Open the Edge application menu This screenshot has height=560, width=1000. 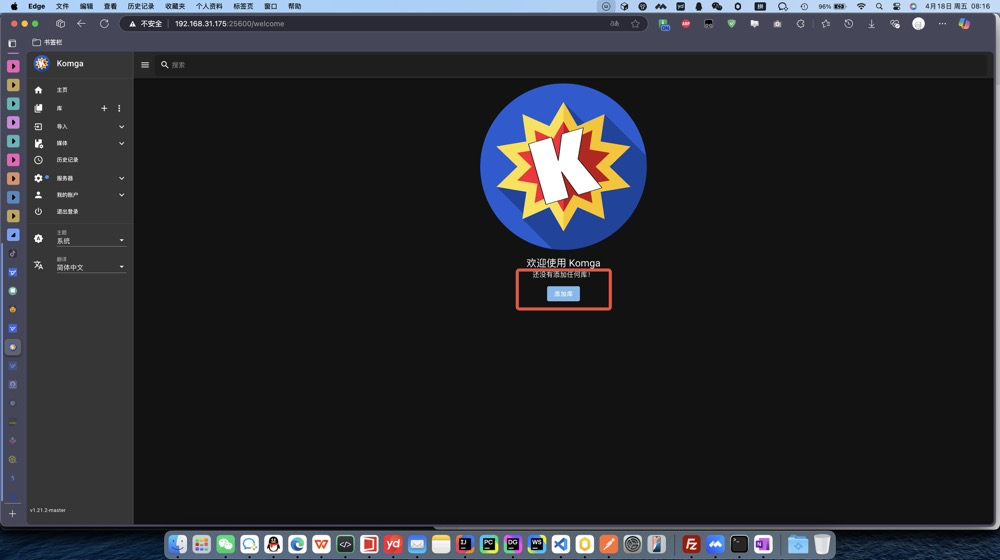36,6
